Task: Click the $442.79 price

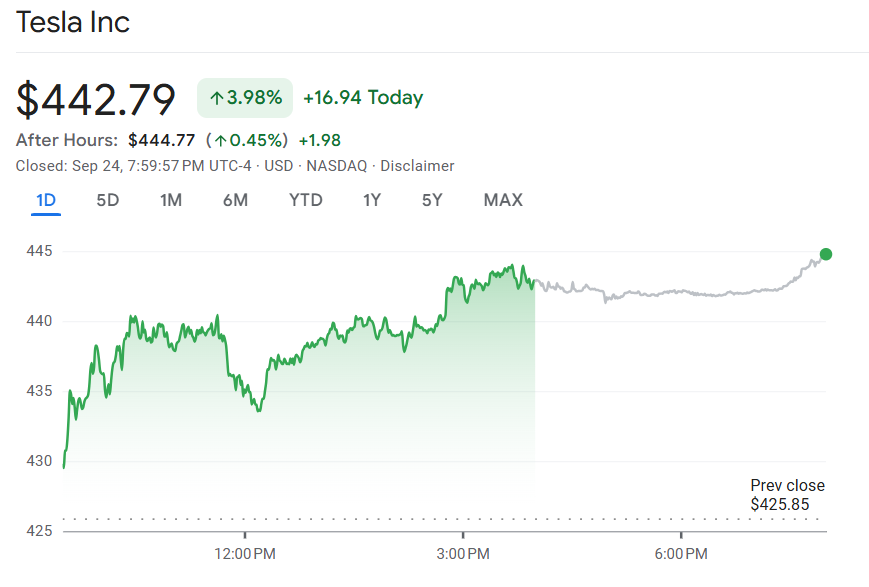Action: click(x=96, y=99)
